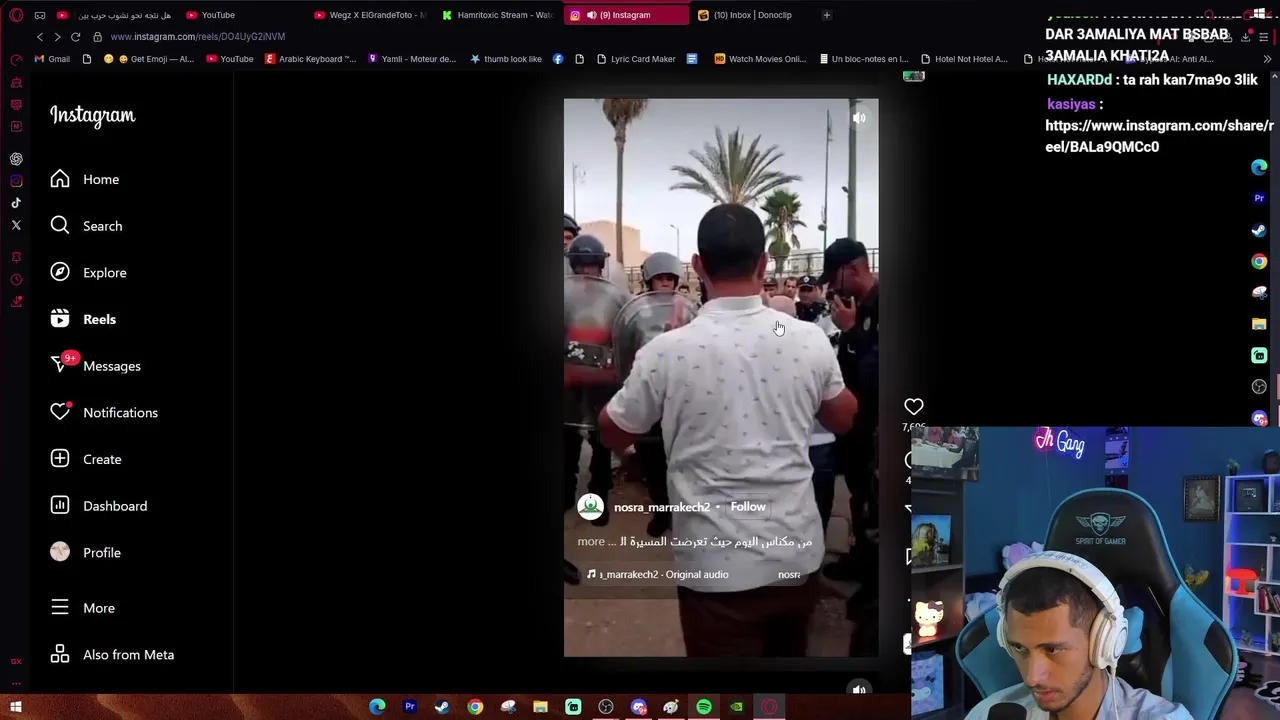Image resolution: width=1280 pixels, height=720 pixels.
Task: Open OBS Studio from taskbar
Action: 606,708
